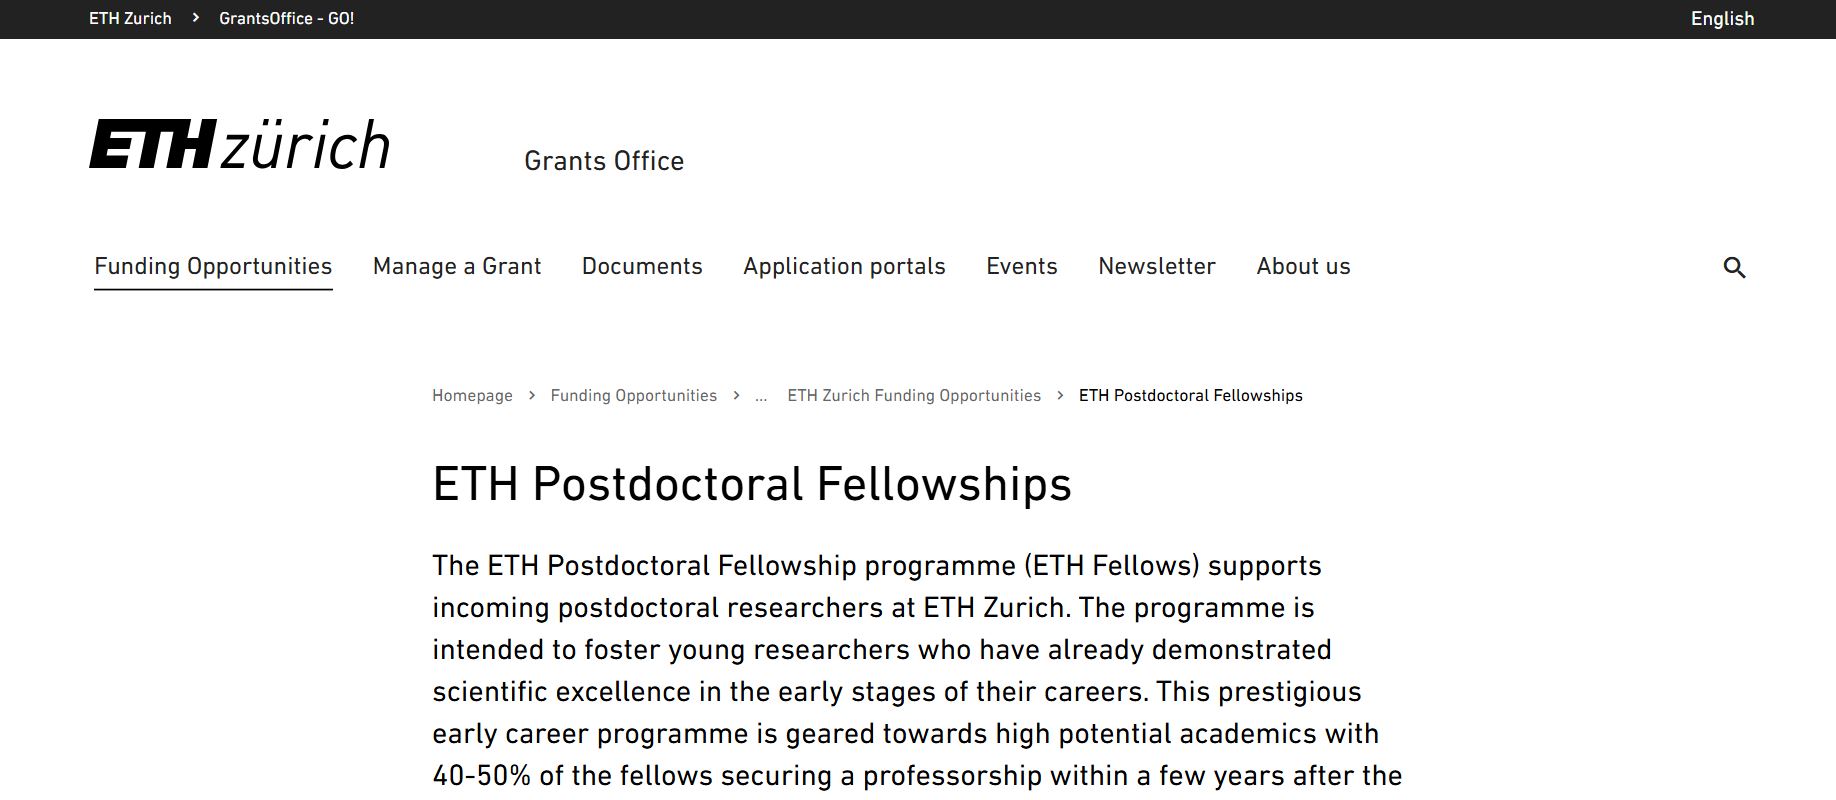Go to the Events section
Viewport: 1836px width, 800px height.
pos(1022,266)
